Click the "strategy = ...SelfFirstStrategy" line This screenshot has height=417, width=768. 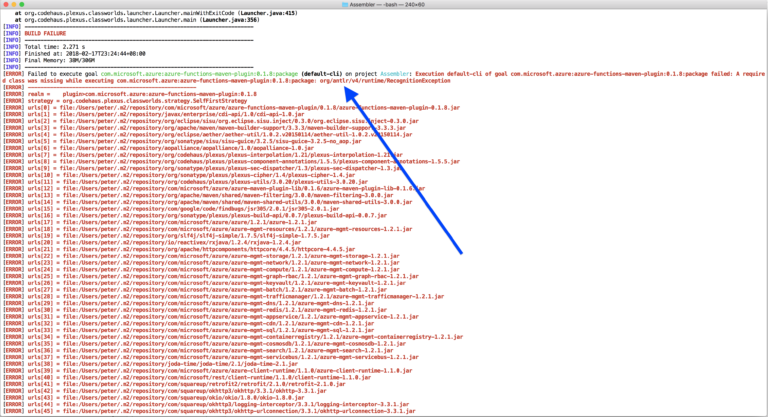tap(125, 101)
